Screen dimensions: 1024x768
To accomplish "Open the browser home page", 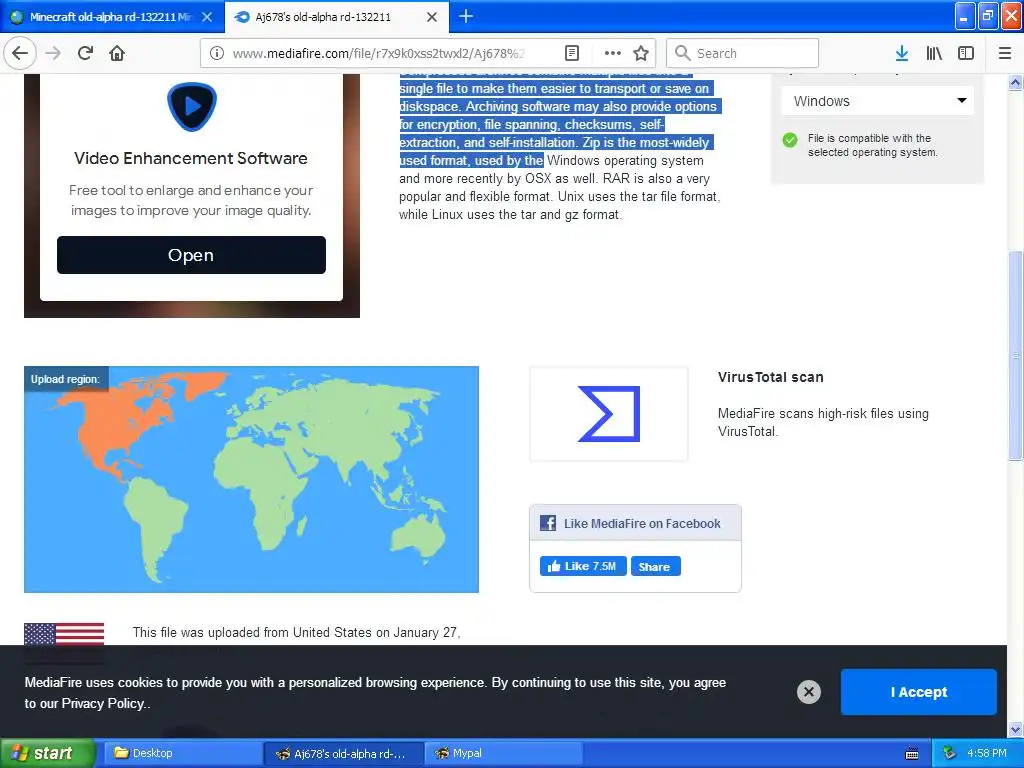I will [x=117, y=53].
